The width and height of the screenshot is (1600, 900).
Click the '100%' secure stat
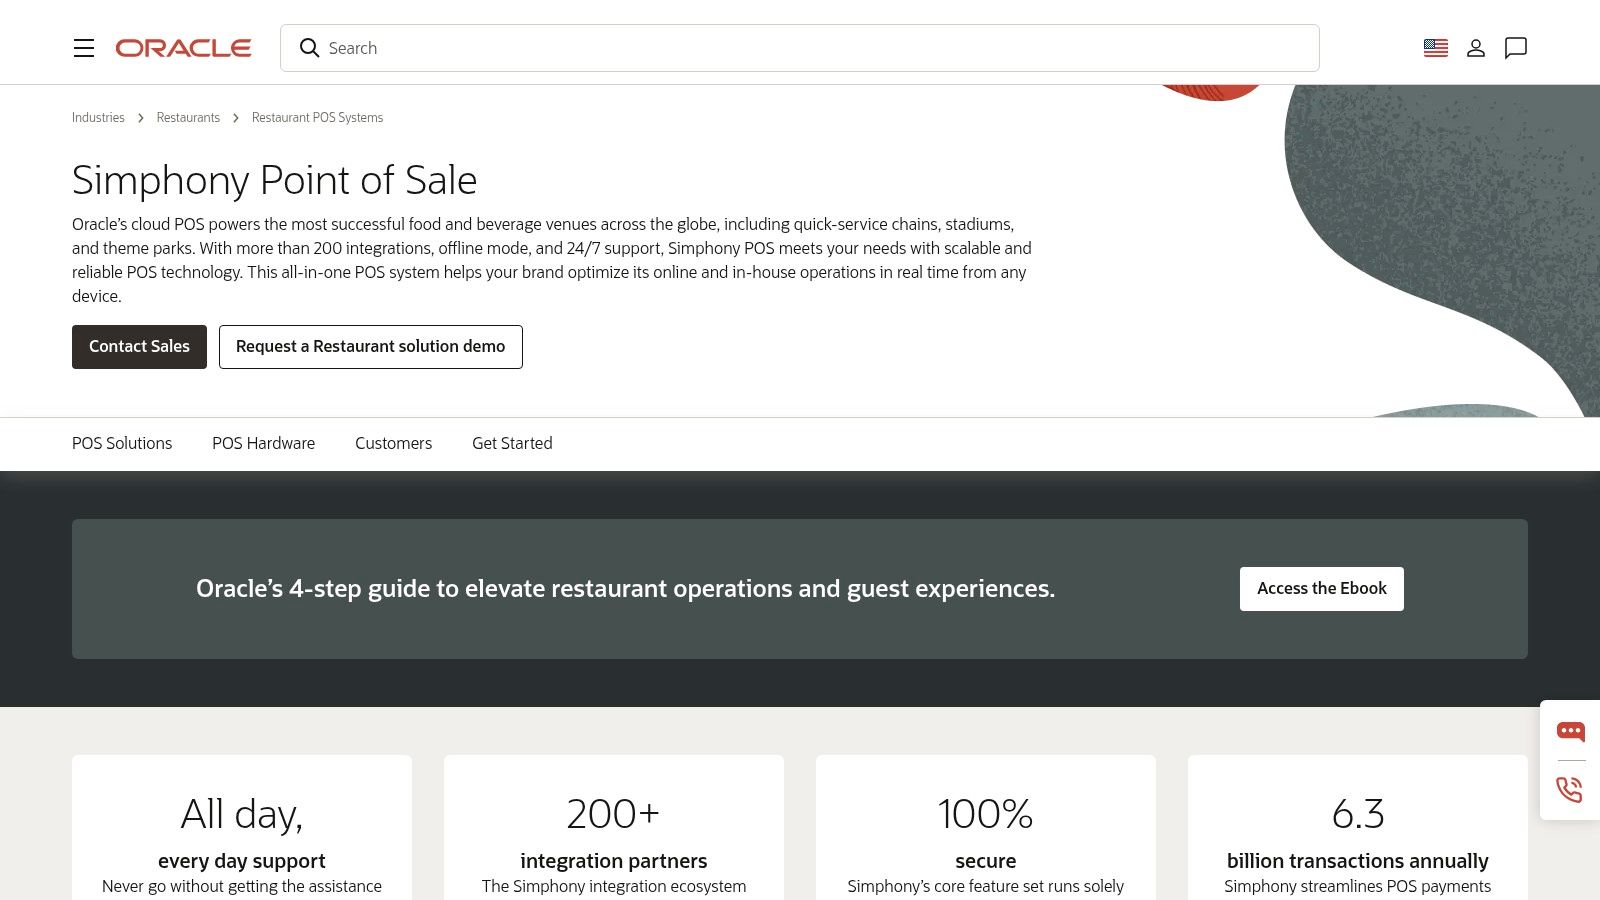pyautogui.click(x=986, y=814)
